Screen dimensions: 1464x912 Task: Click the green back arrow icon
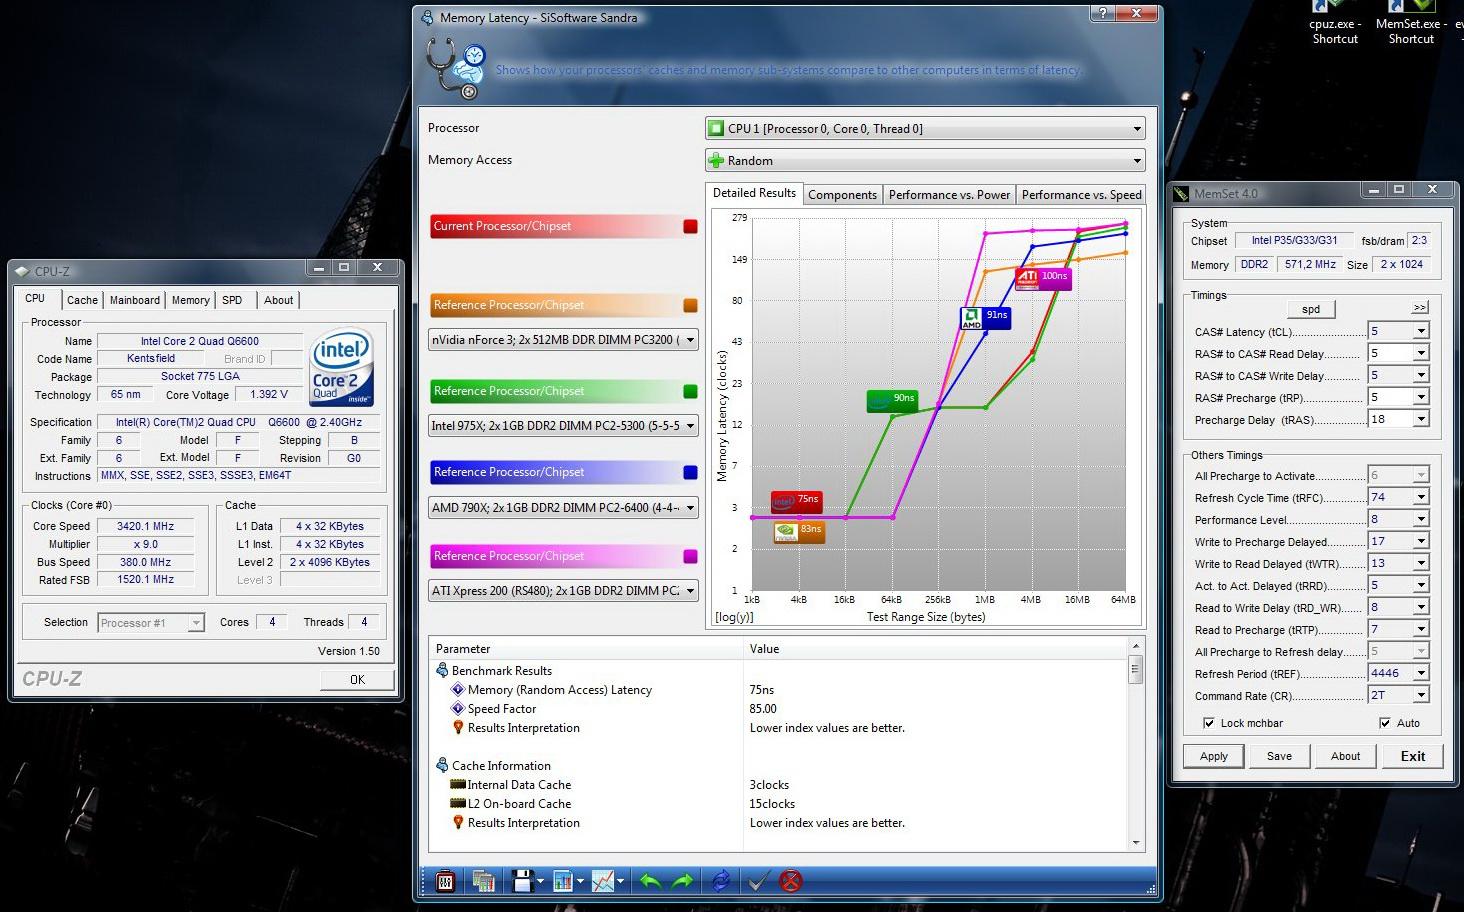[x=650, y=881]
